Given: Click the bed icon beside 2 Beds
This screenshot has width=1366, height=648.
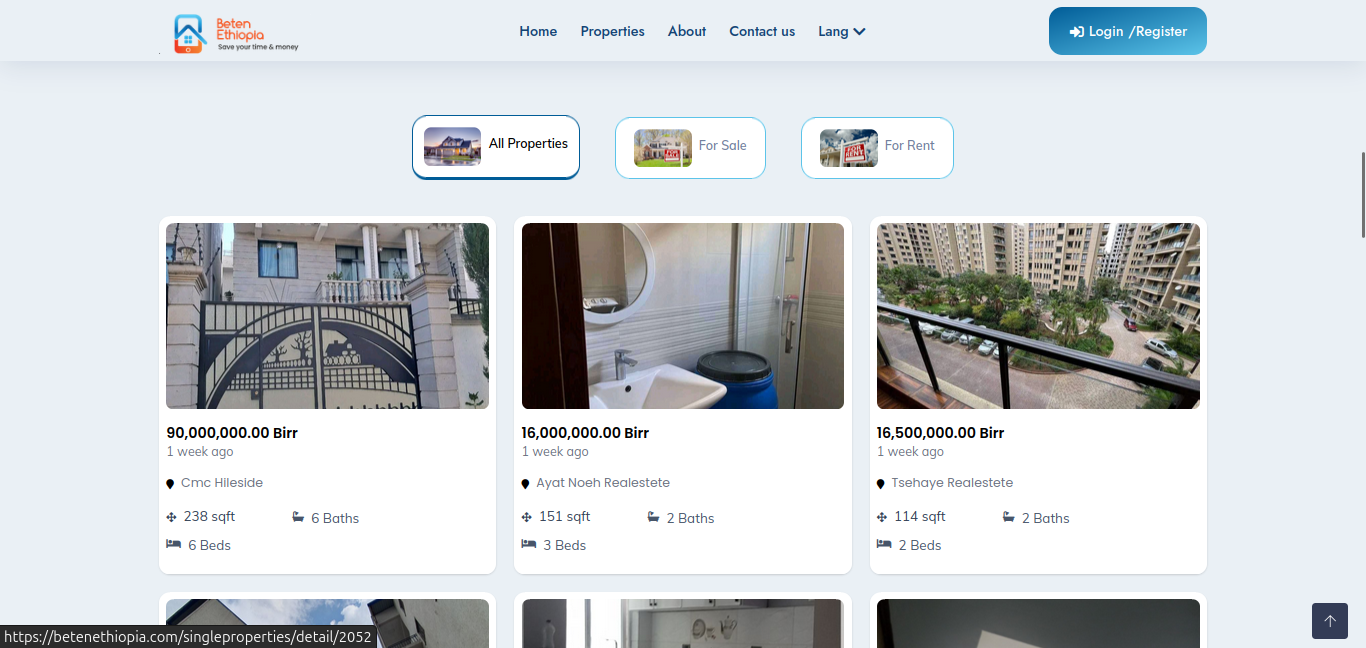Looking at the screenshot, I should (x=884, y=544).
